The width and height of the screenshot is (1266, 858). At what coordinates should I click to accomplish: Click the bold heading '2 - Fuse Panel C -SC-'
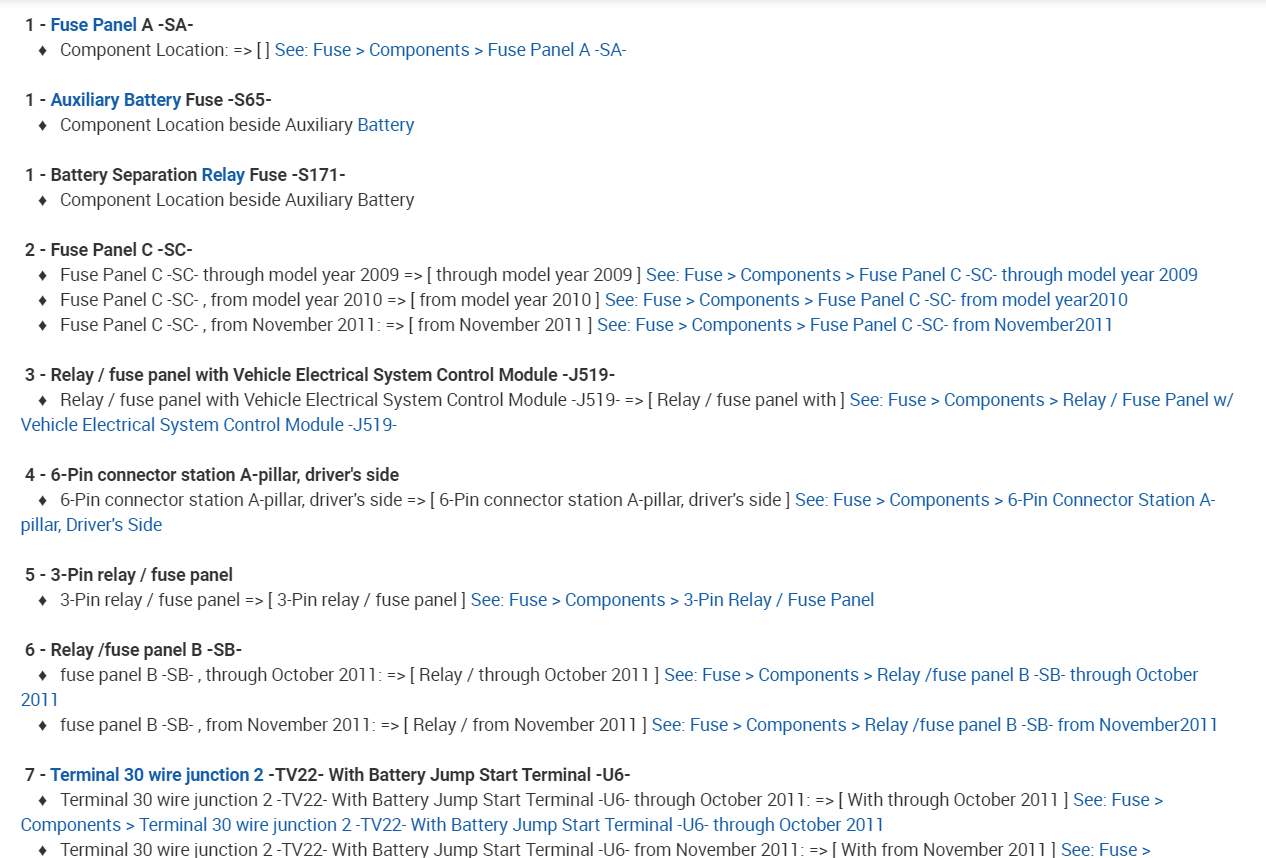[108, 250]
